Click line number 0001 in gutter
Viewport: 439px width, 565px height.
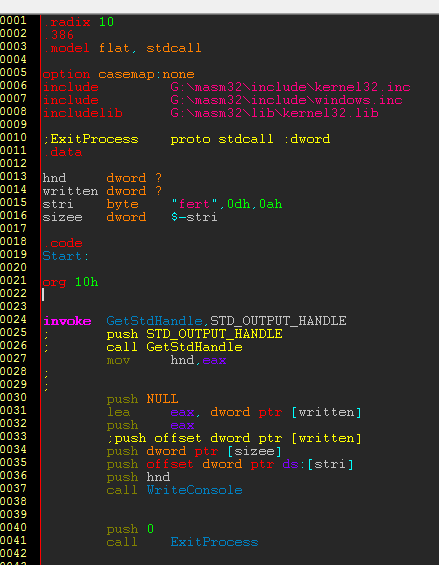[x=13, y=21]
